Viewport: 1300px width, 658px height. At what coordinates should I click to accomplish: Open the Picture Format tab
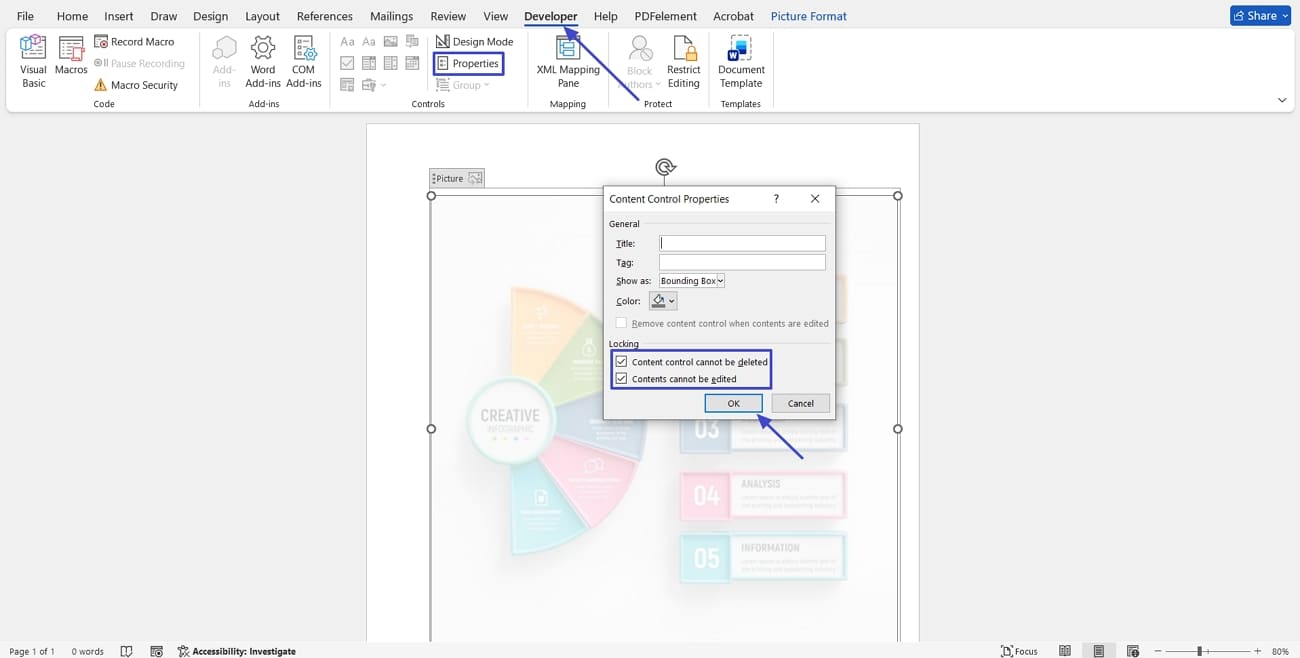[809, 16]
